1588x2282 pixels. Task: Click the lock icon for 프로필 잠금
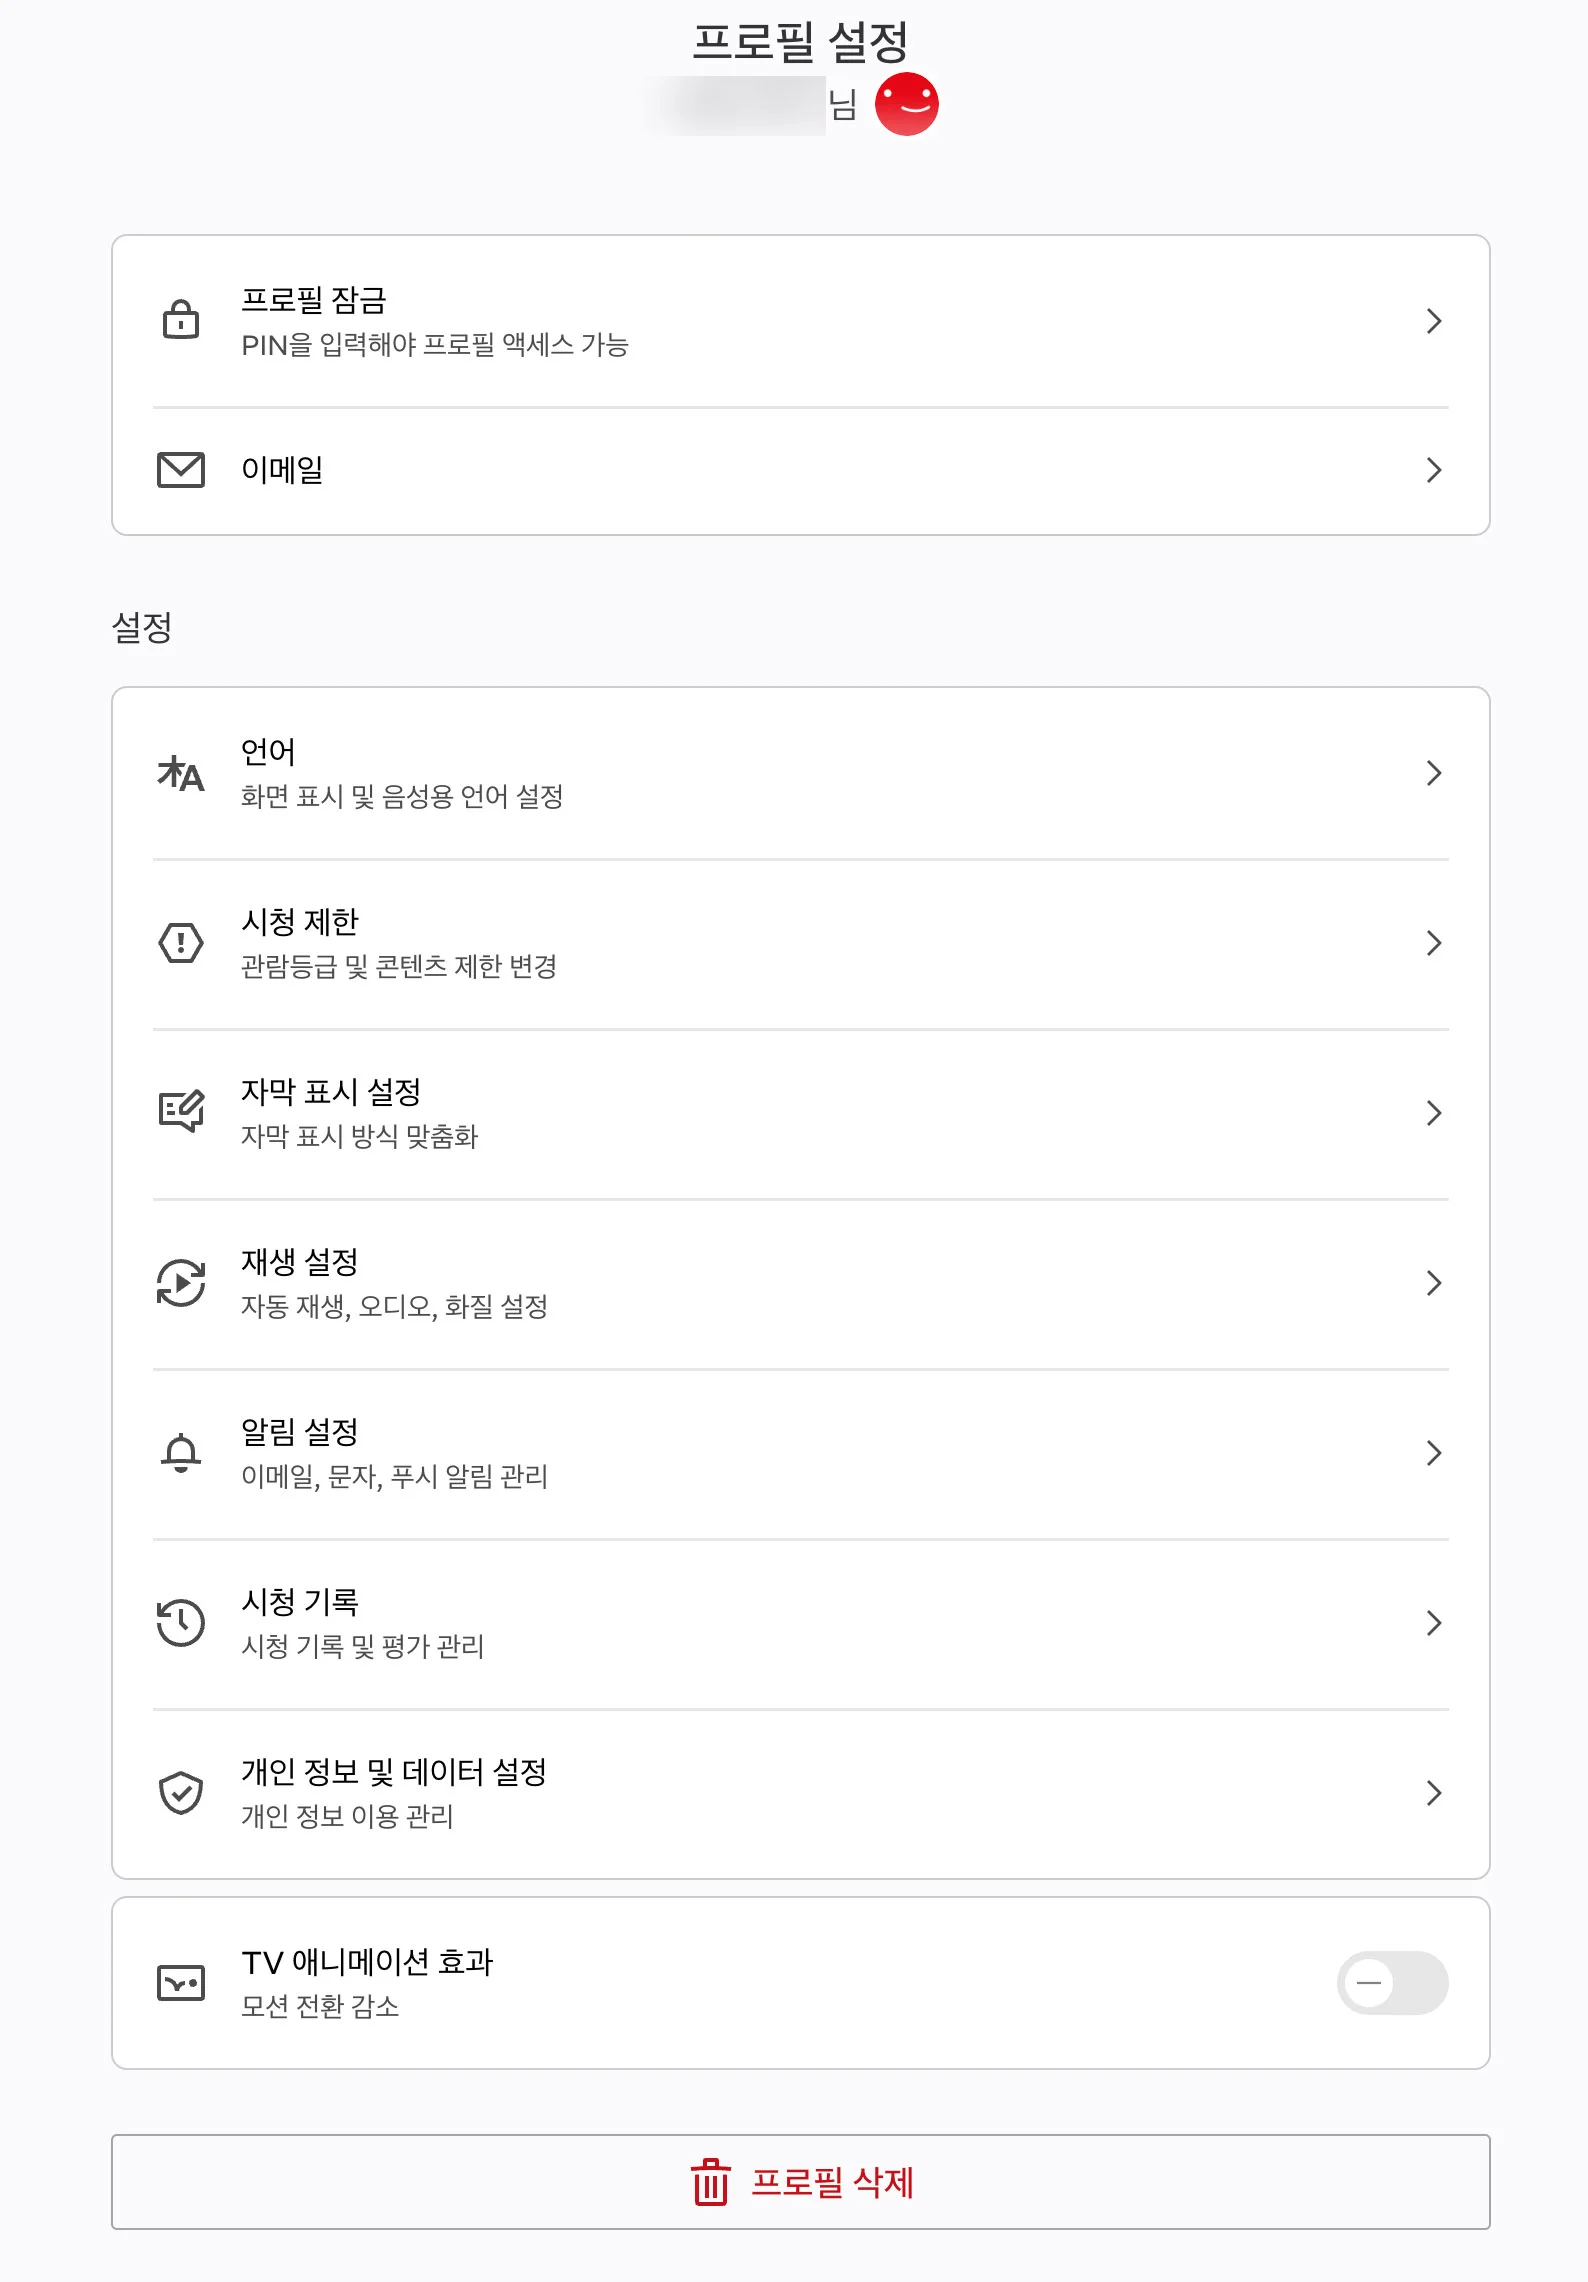[x=181, y=320]
